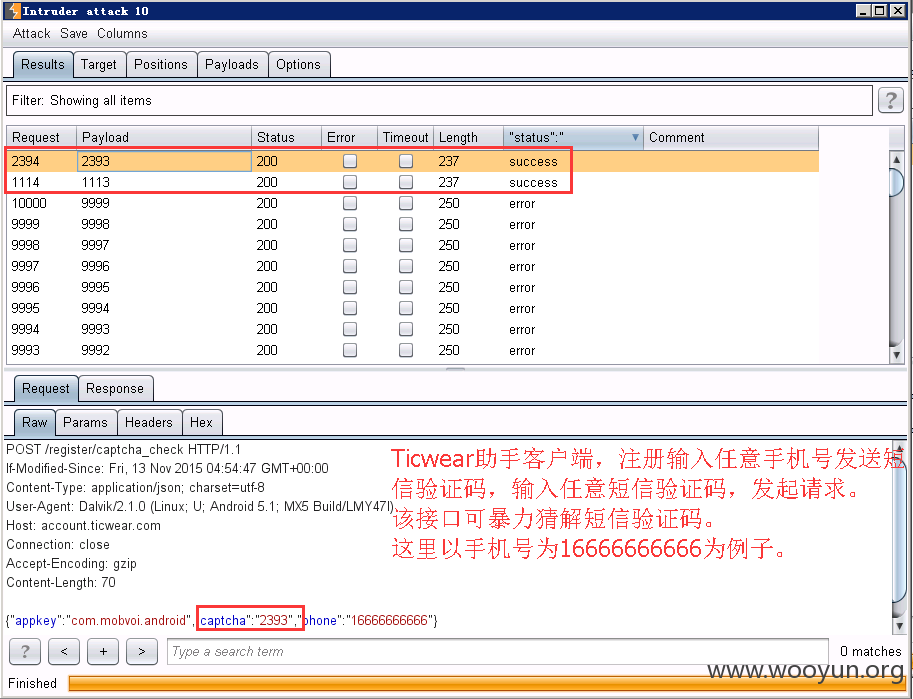Toggle Timeout checkbox for request 9993
The width and height of the screenshot is (913, 699).
(406, 350)
